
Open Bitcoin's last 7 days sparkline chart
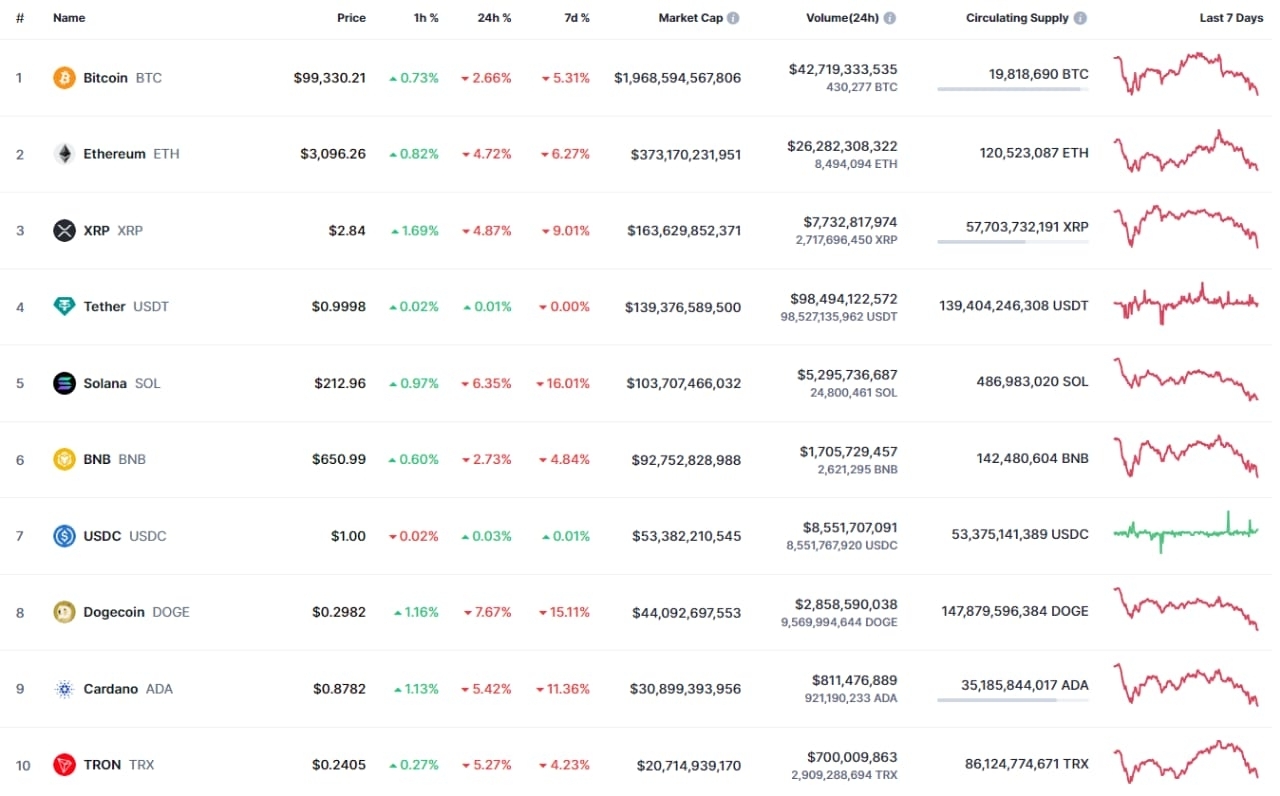[x=1186, y=75]
